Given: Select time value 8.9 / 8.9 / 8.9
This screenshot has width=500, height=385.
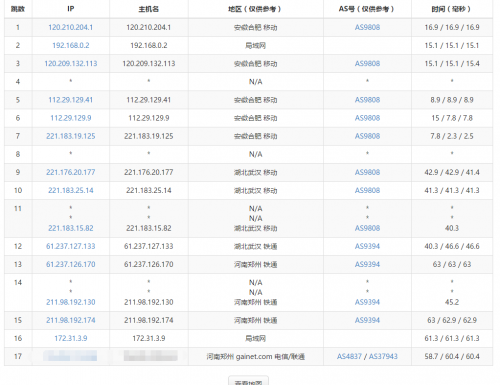Looking at the screenshot, I should tap(452, 100).
